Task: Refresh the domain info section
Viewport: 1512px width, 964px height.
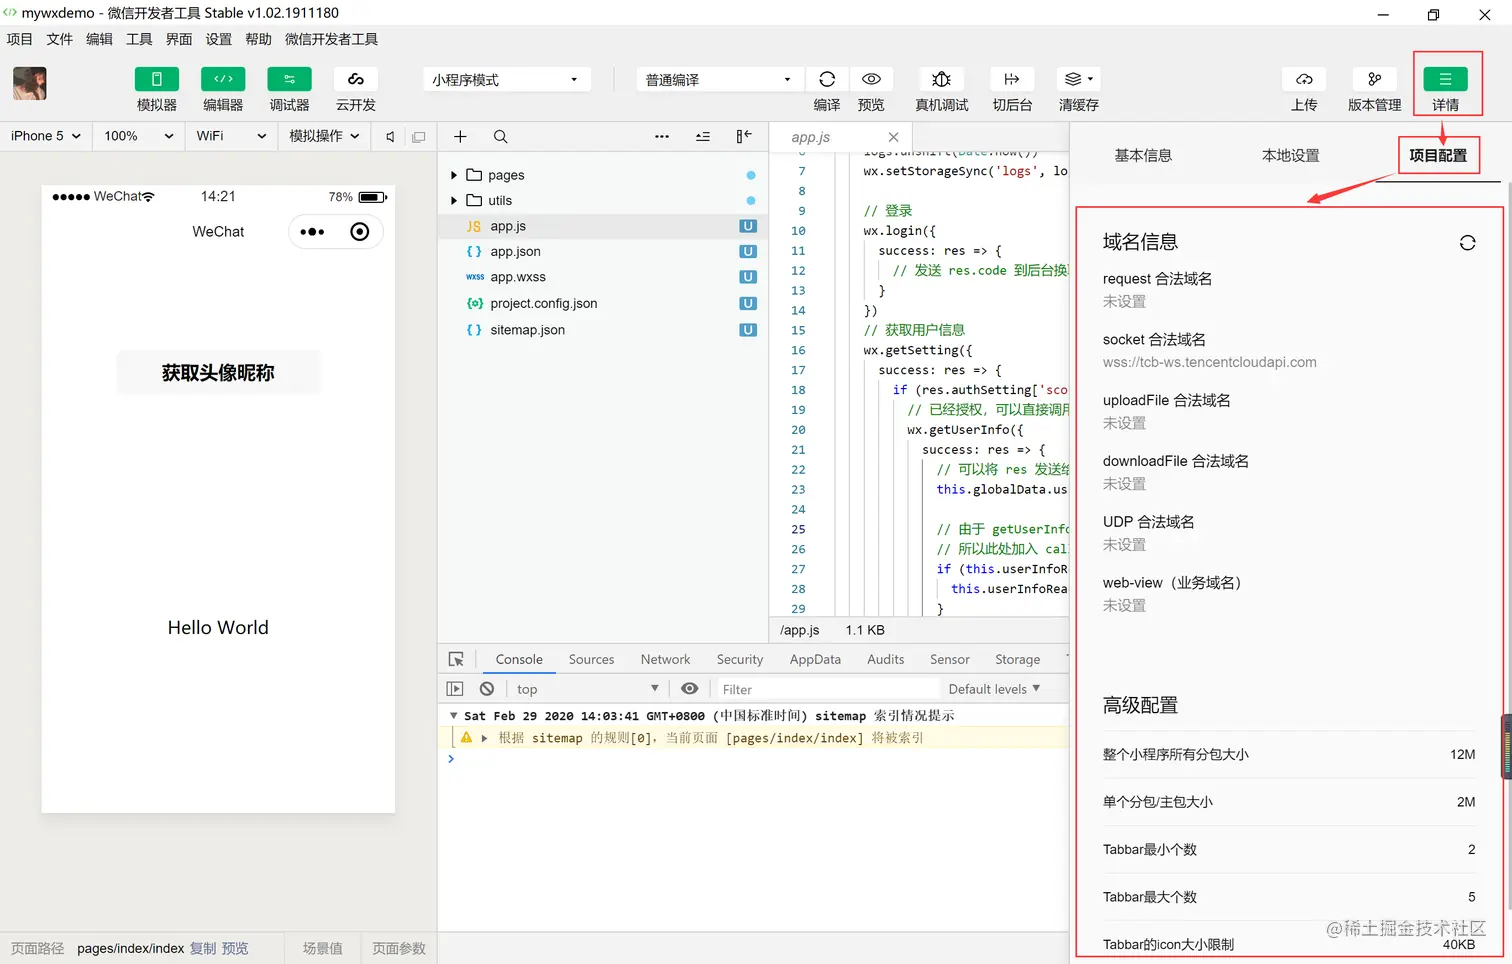Action: coord(1467,243)
